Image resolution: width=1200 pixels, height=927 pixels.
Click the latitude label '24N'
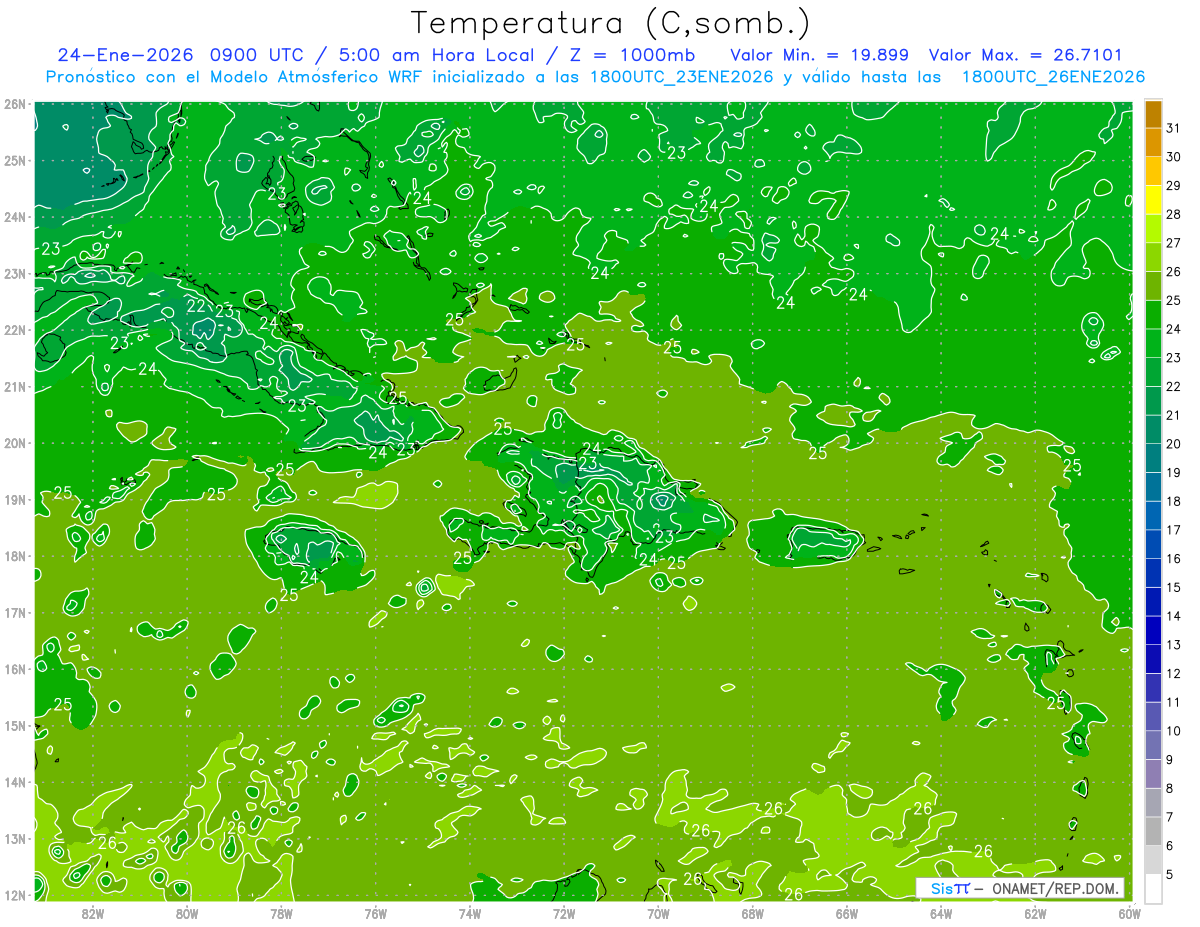(x=15, y=217)
